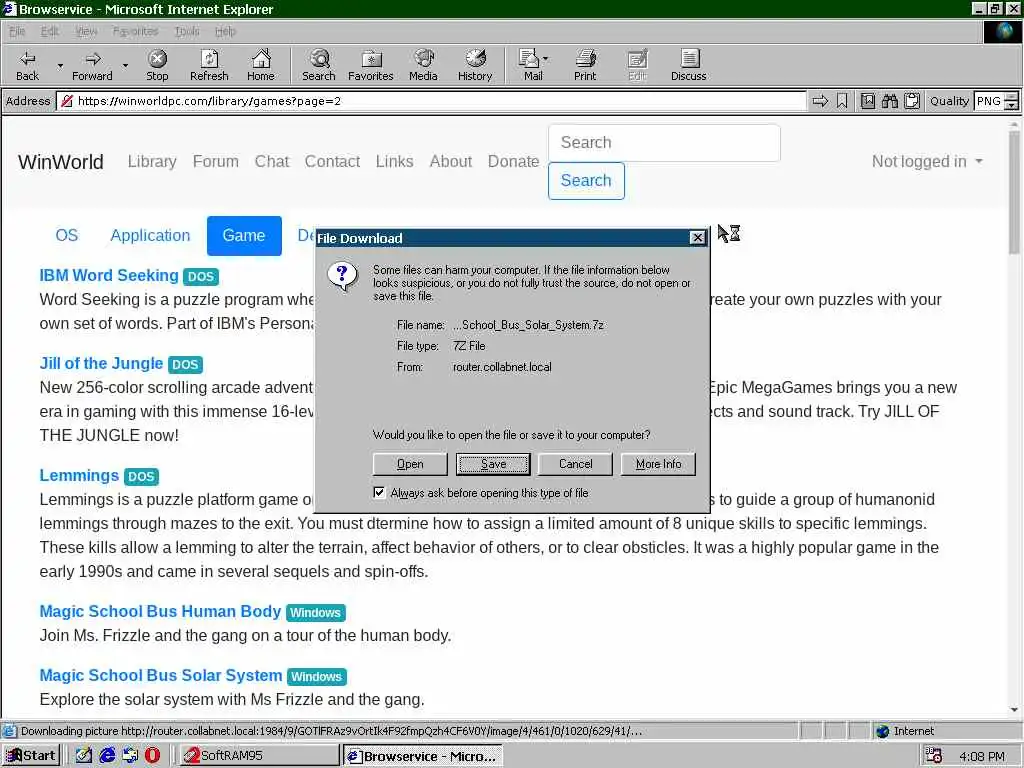Open the IBM Word Seeking link
The image size is (1024, 768).
coord(109,276)
